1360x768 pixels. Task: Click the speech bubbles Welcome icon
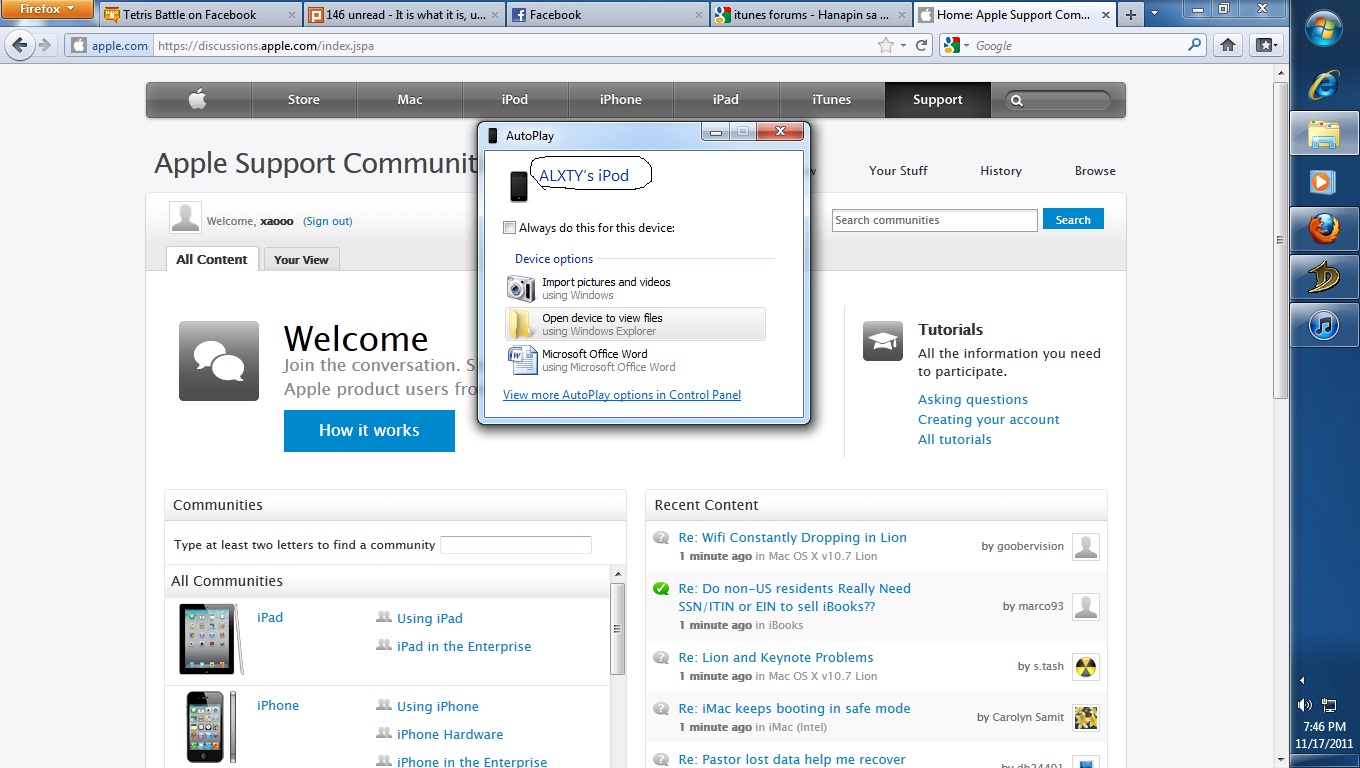pos(219,361)
